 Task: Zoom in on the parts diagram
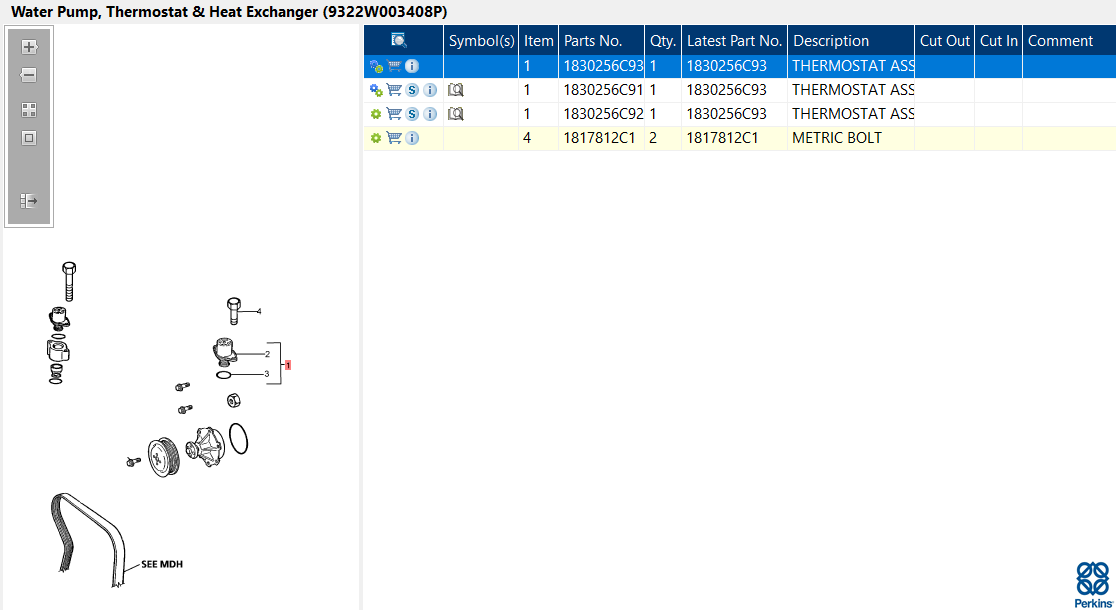click(29, 47)
